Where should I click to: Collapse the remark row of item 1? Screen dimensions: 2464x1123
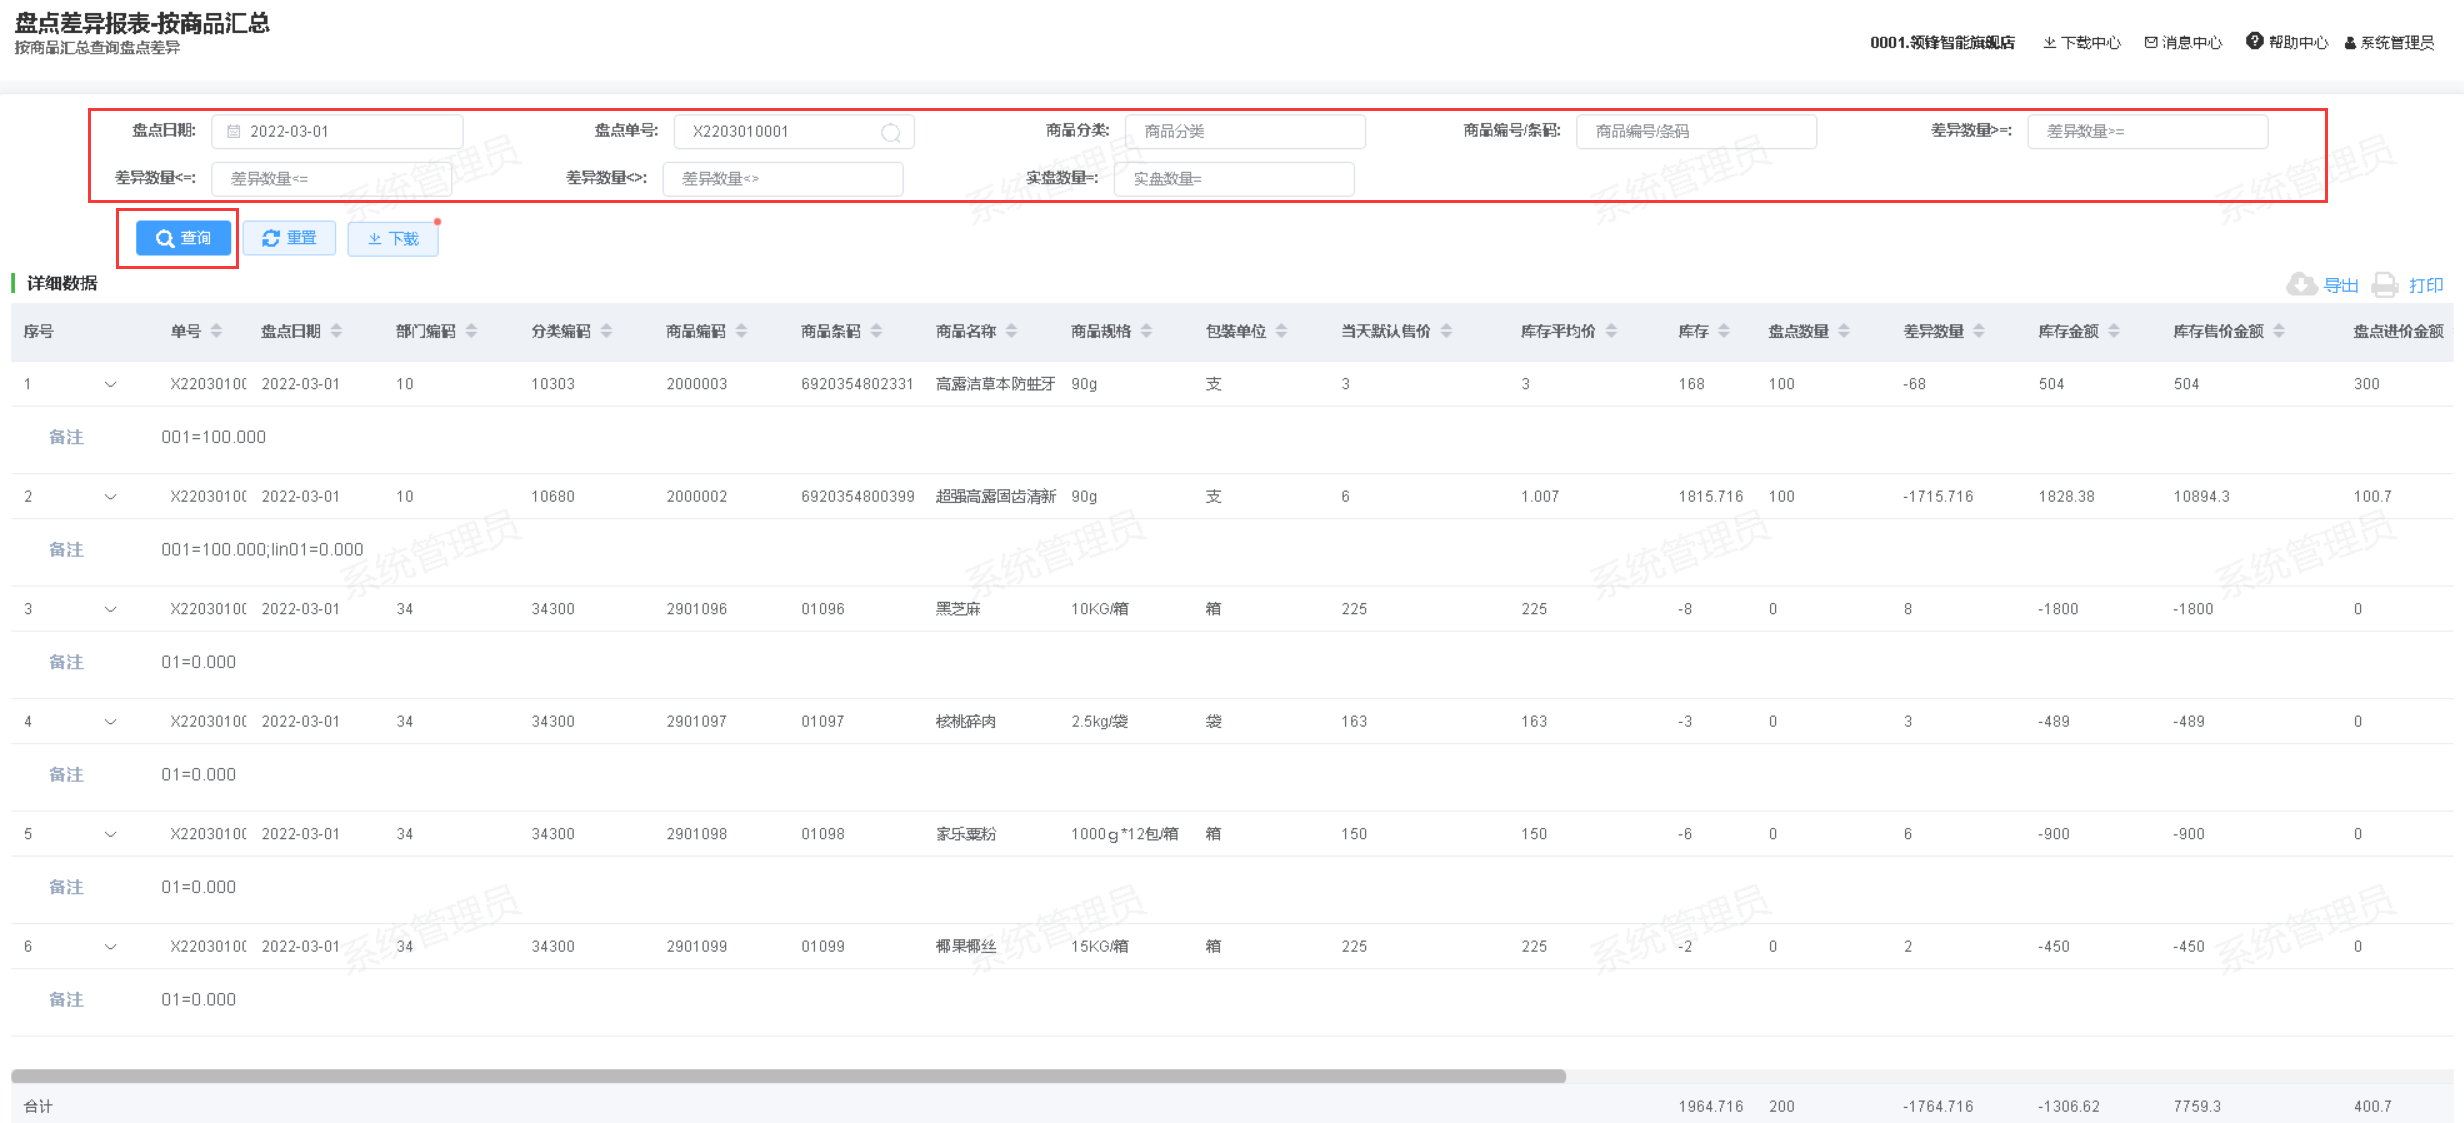(110, 384)
